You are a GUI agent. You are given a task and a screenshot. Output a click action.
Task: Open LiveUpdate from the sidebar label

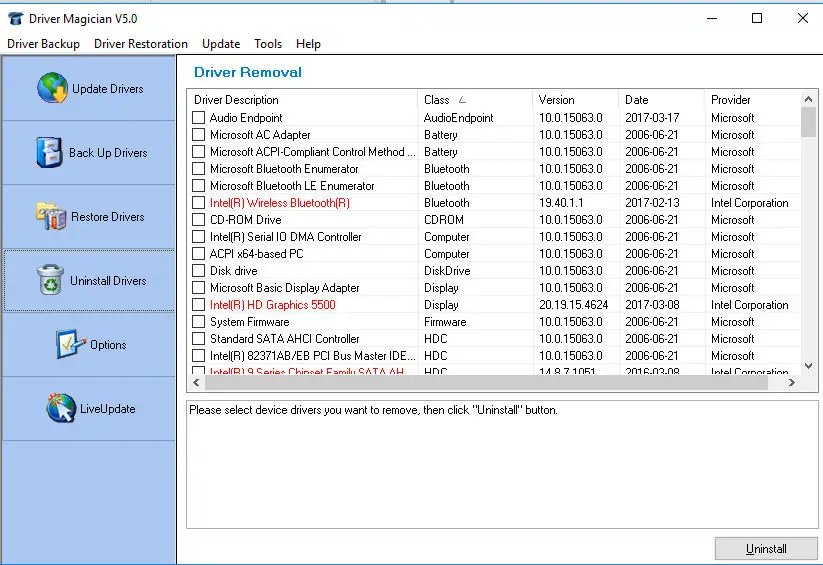[x=108, y=409]
